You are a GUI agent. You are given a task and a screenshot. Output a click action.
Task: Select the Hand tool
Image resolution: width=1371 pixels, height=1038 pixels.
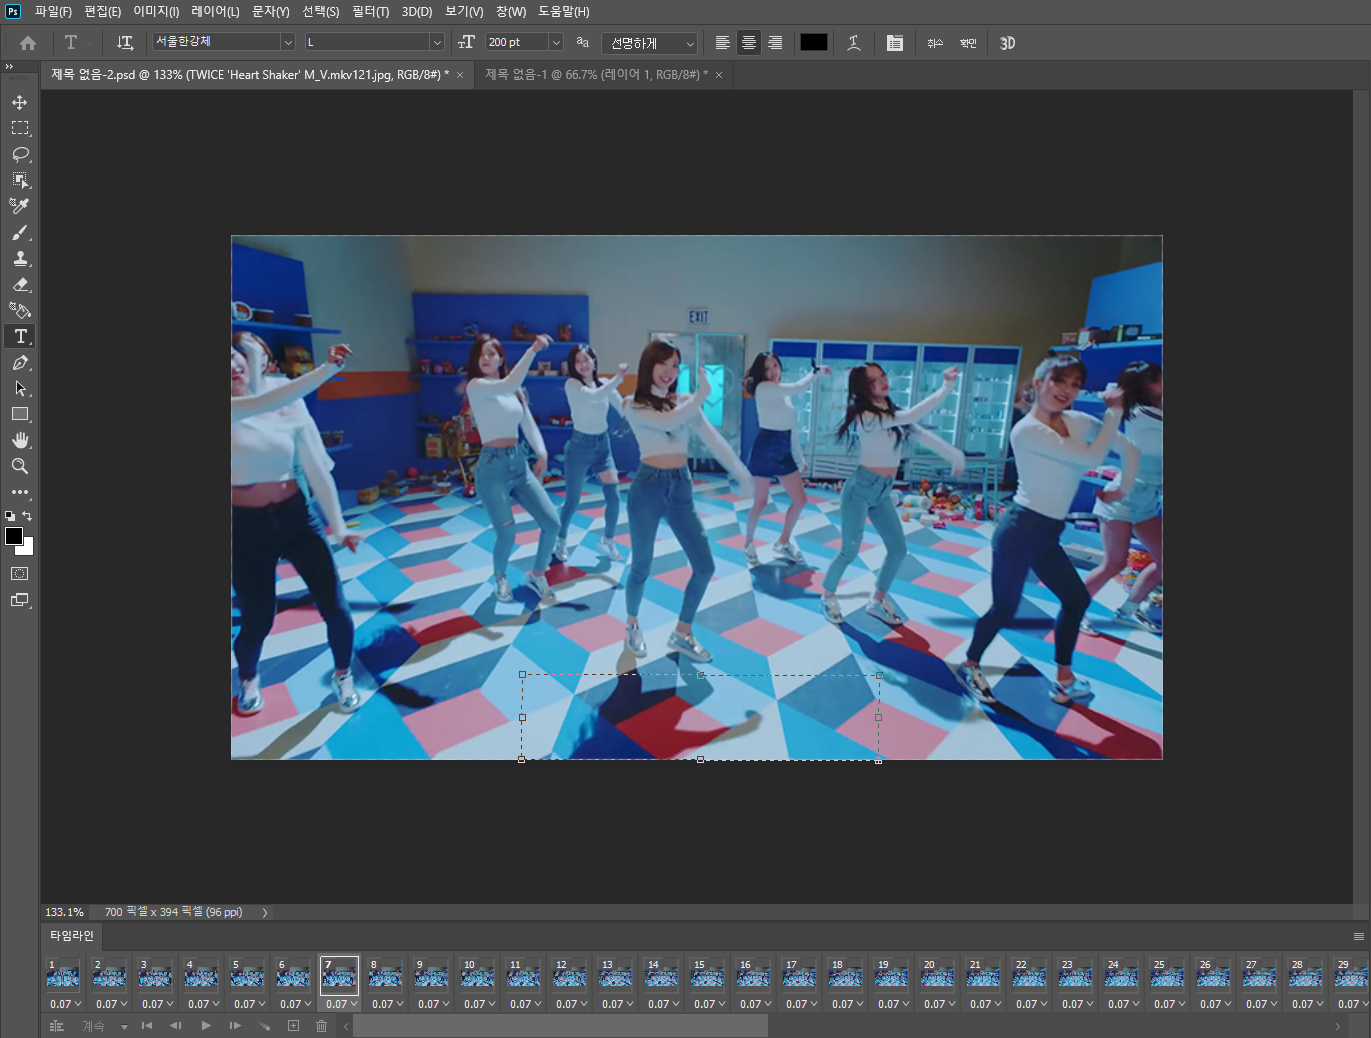pos(20,440)
